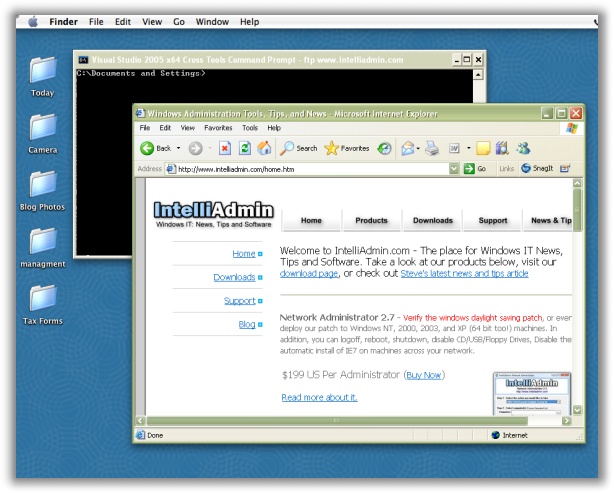Click the Support link in left sidebar
This screenshot has height=493, width=614.
click(x=240, y=301)
